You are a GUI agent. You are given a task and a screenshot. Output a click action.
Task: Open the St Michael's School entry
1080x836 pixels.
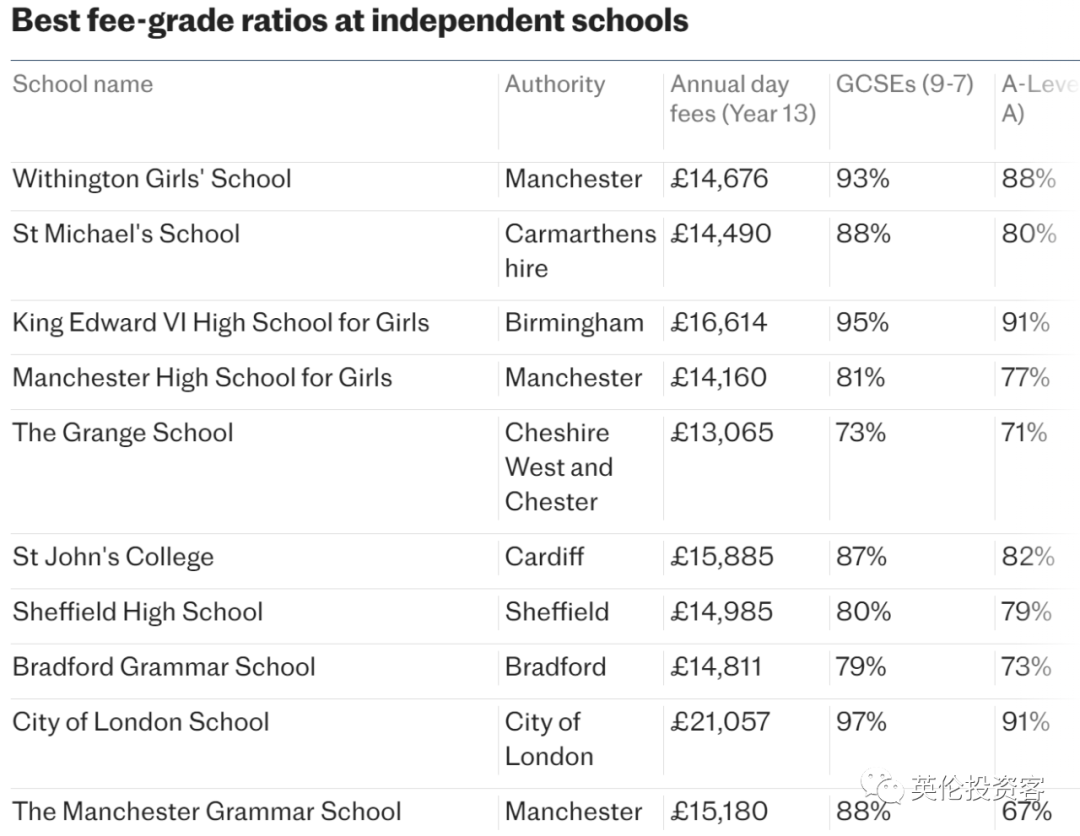tap(126, 234)
